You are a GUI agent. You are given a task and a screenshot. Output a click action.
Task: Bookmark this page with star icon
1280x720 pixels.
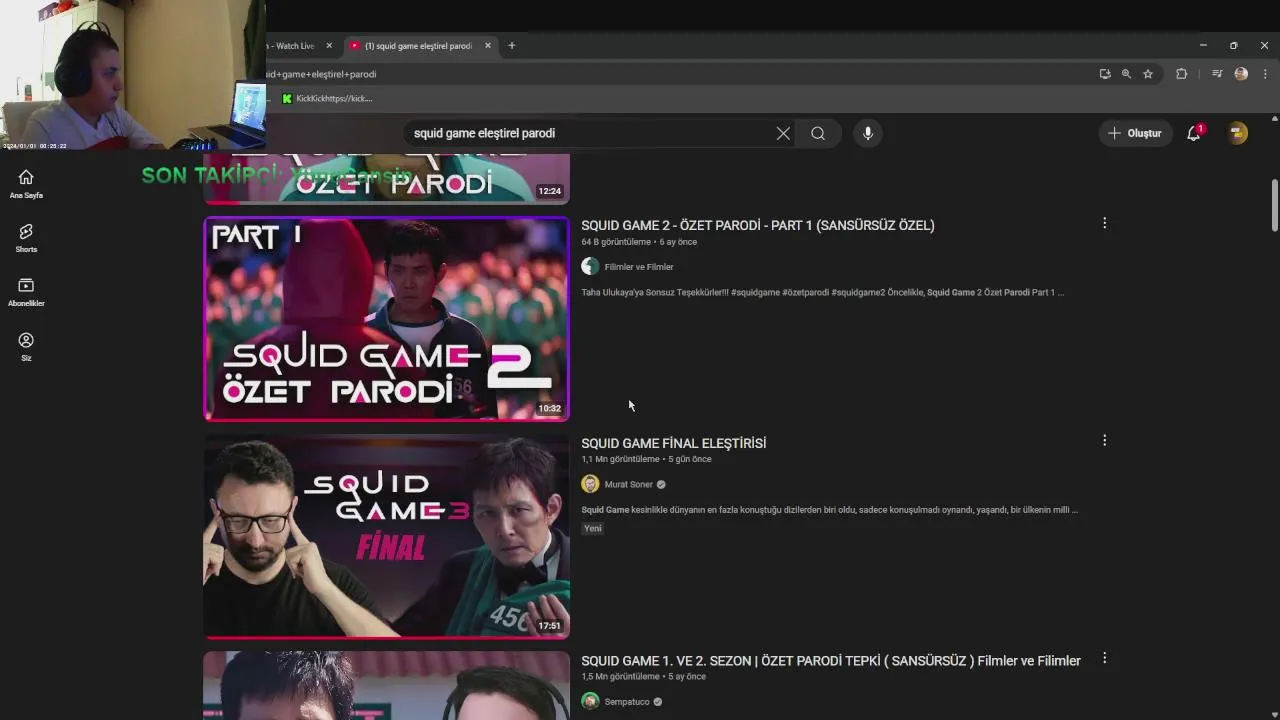click(1148, 74)
